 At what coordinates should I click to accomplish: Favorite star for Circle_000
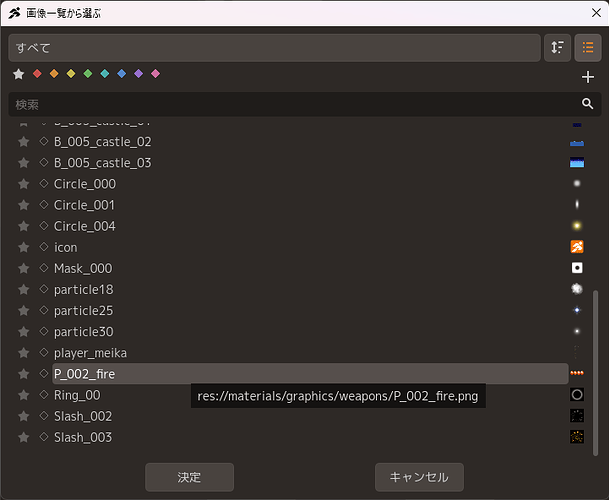coord(24,183)
